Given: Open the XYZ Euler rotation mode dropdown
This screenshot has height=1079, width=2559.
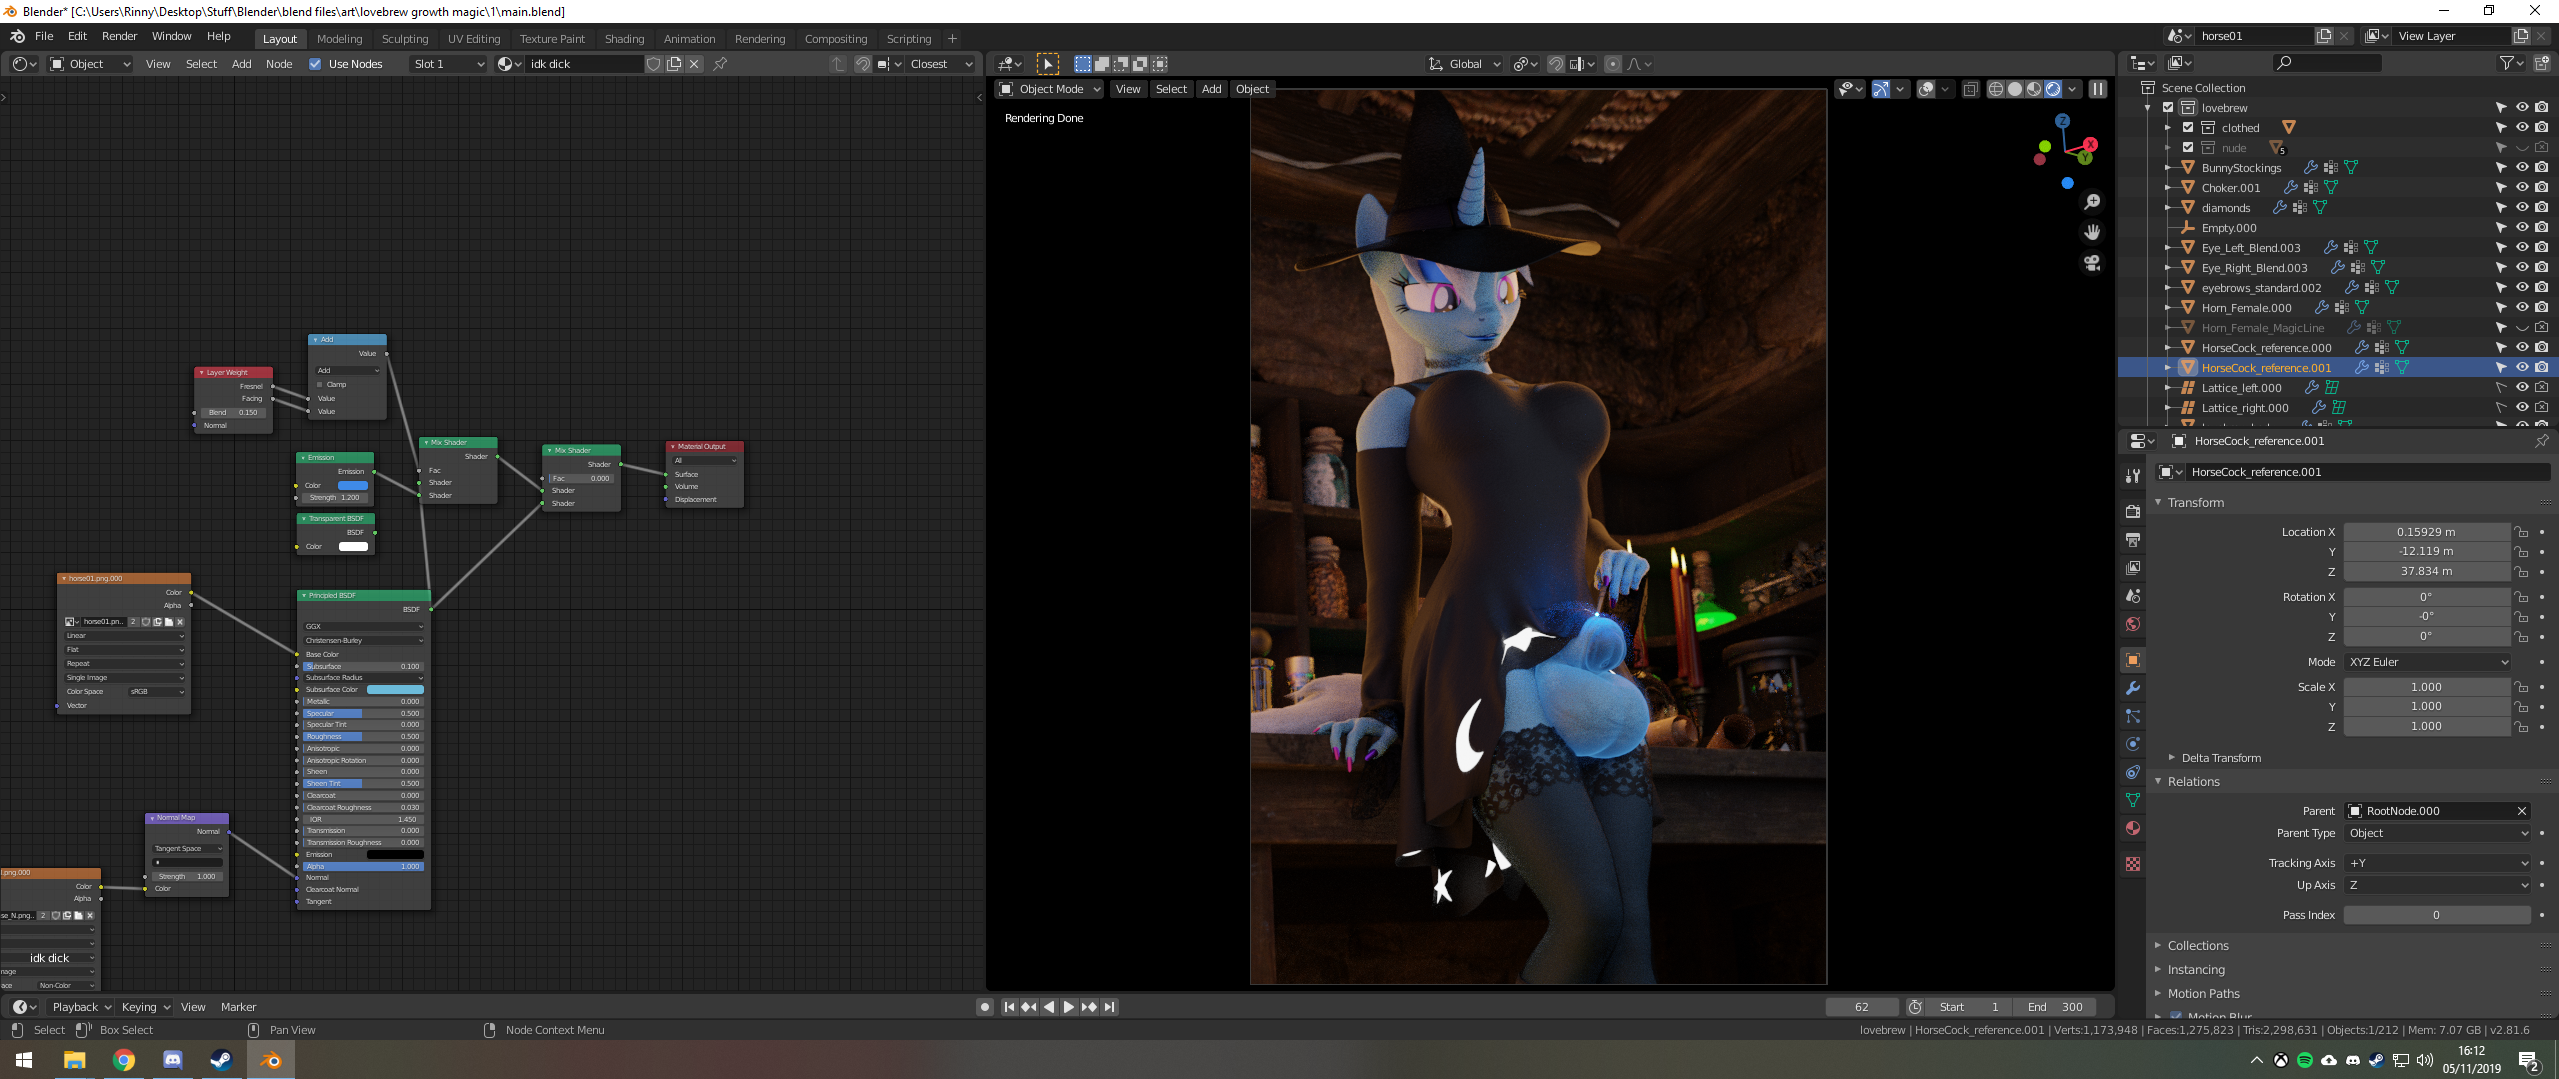Looking at the screenshot, I should (x=2427, y=662).
